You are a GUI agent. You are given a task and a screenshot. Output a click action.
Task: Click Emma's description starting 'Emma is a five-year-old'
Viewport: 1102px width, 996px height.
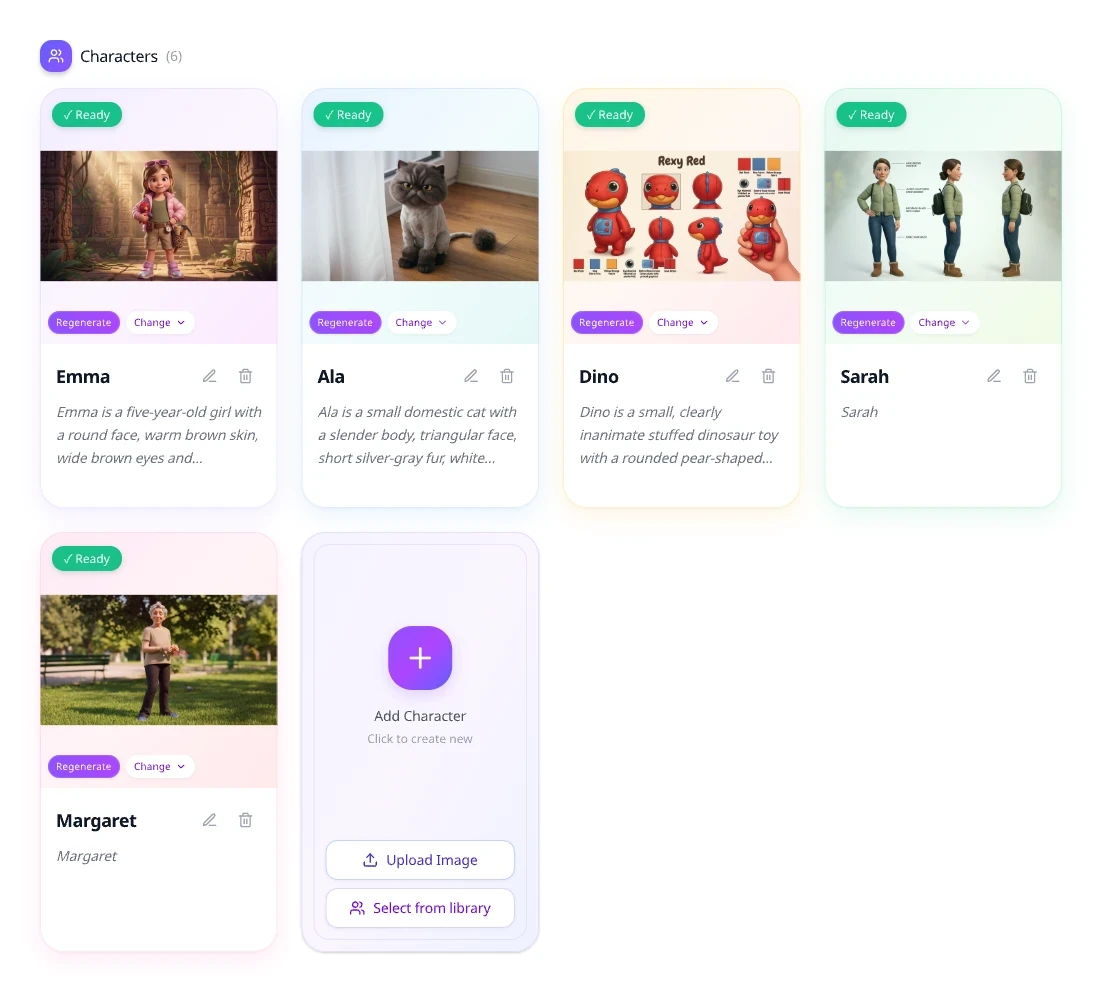160,435
